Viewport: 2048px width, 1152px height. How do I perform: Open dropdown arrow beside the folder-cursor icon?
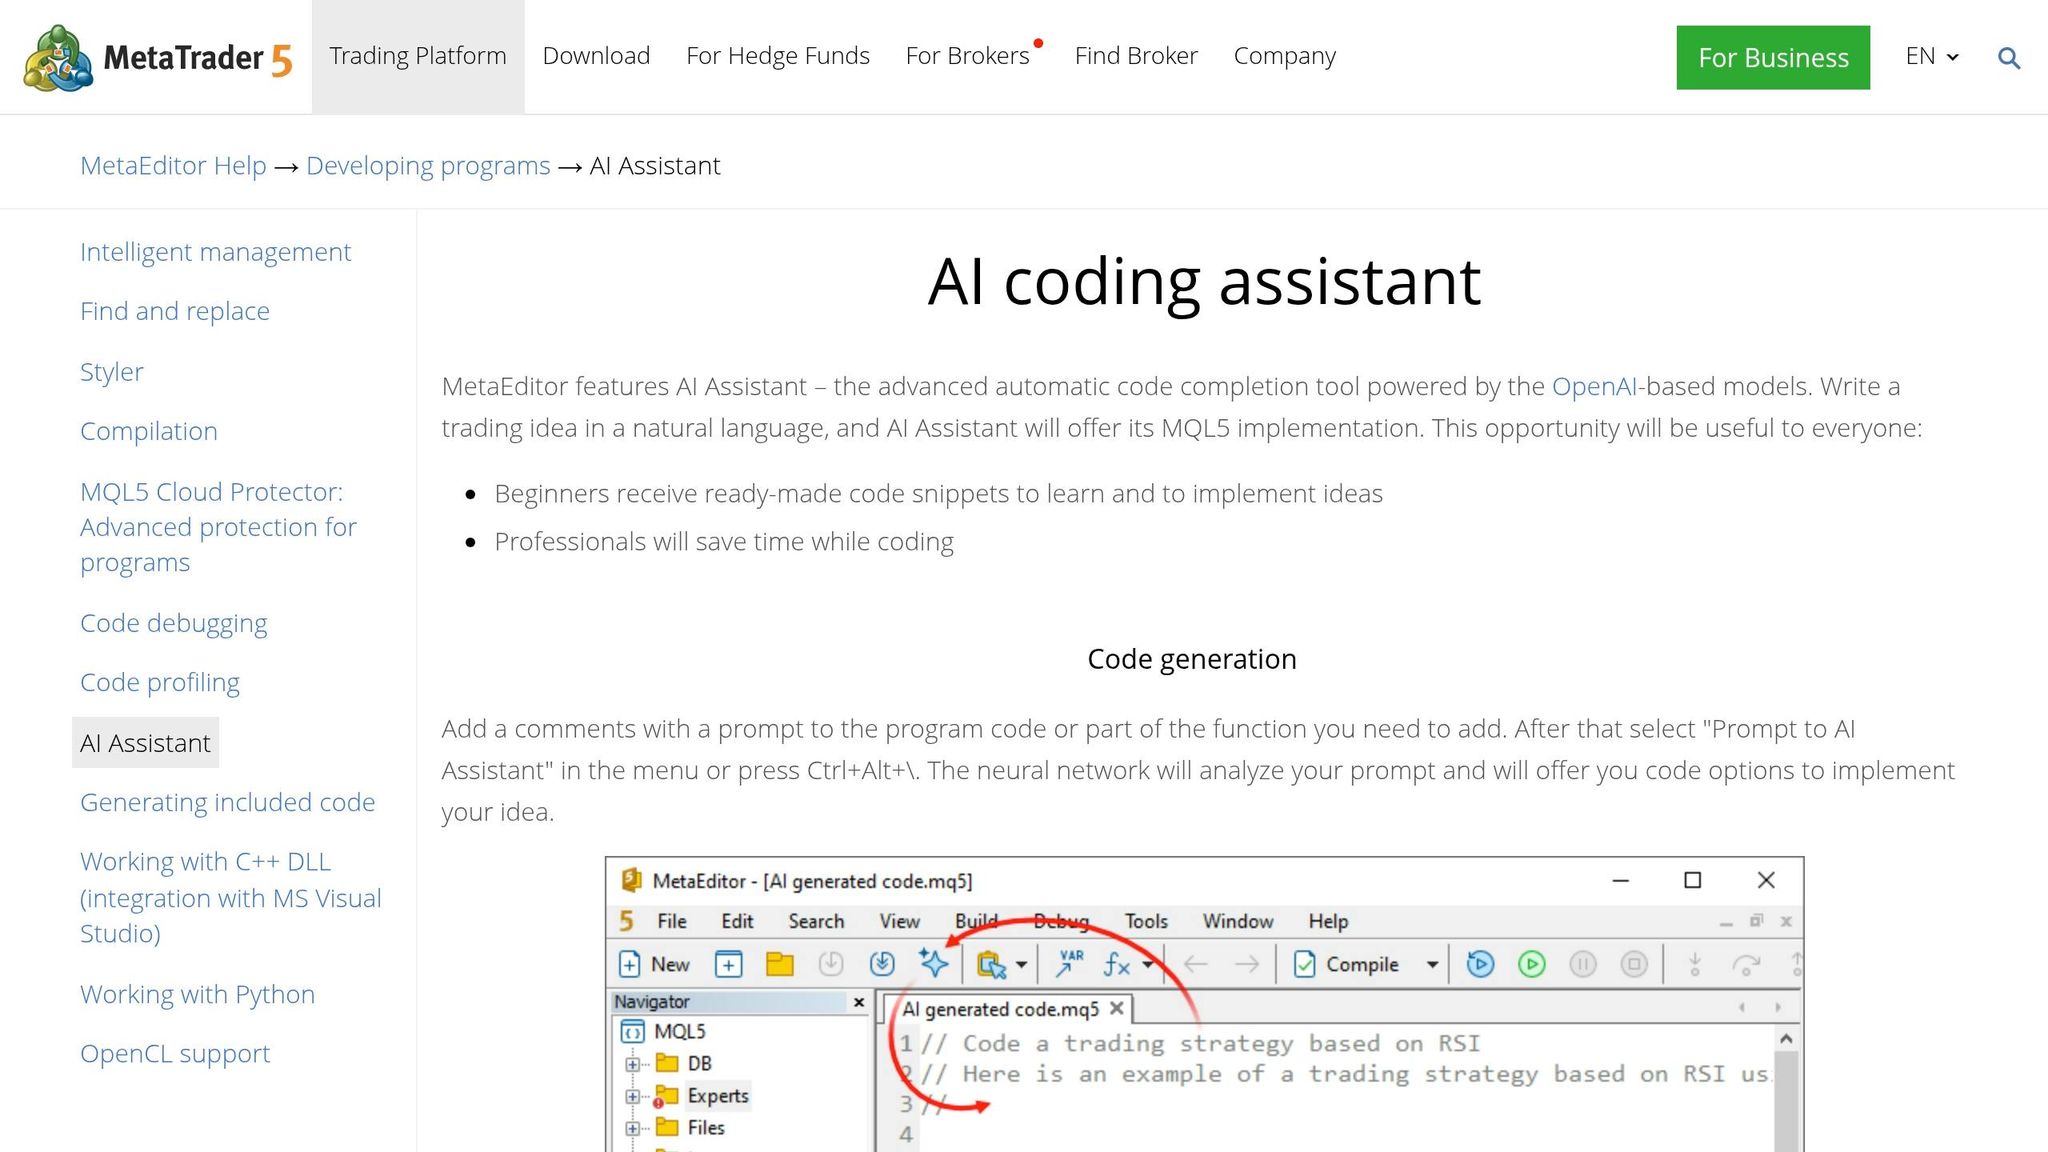tap(1021, 965)
